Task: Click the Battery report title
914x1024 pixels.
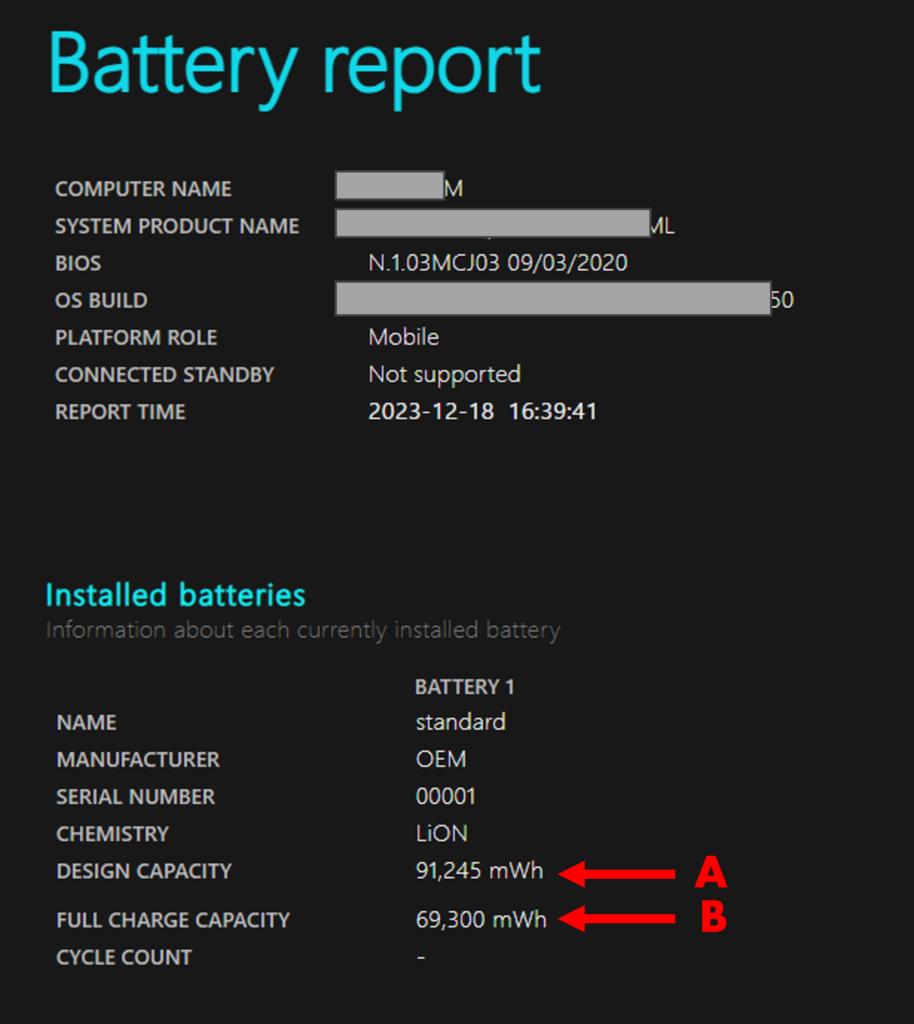Action: [x=295, y=65]
